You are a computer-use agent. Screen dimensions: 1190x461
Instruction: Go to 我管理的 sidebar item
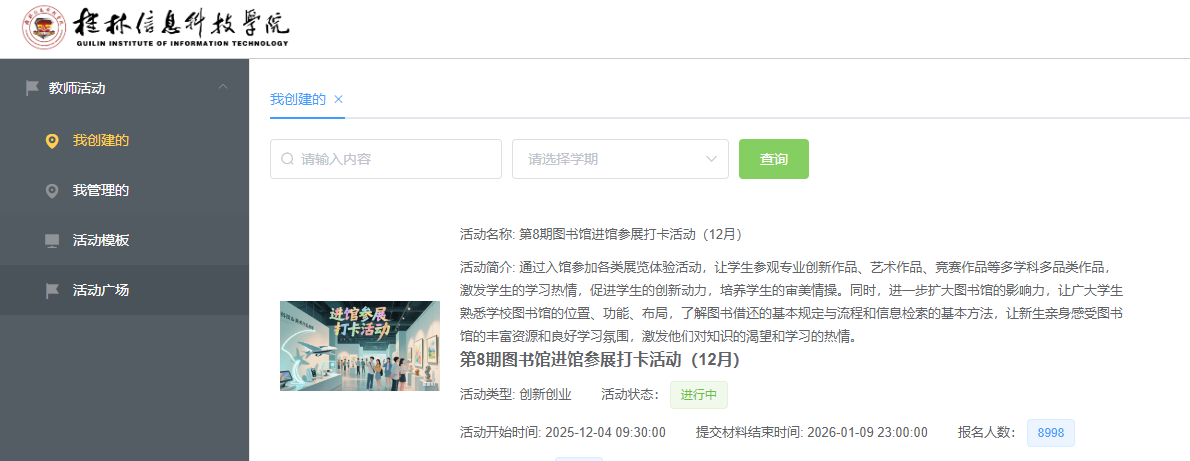click(x=101, y=191)
